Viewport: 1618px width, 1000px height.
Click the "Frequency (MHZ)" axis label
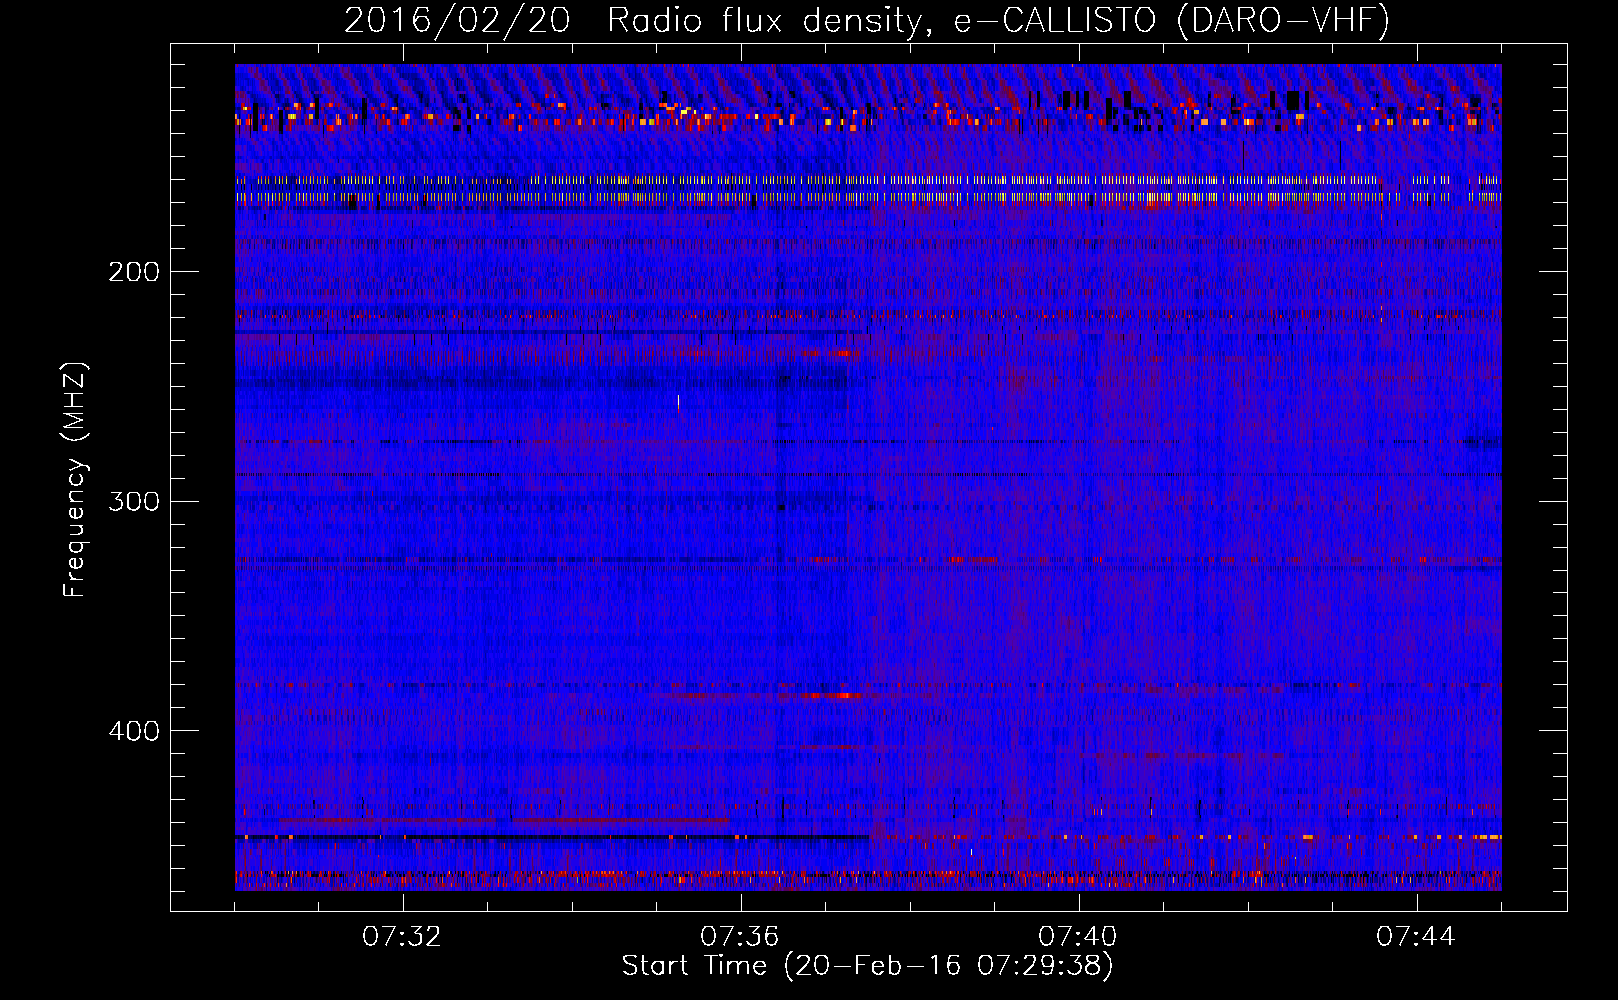coord(75,480)
